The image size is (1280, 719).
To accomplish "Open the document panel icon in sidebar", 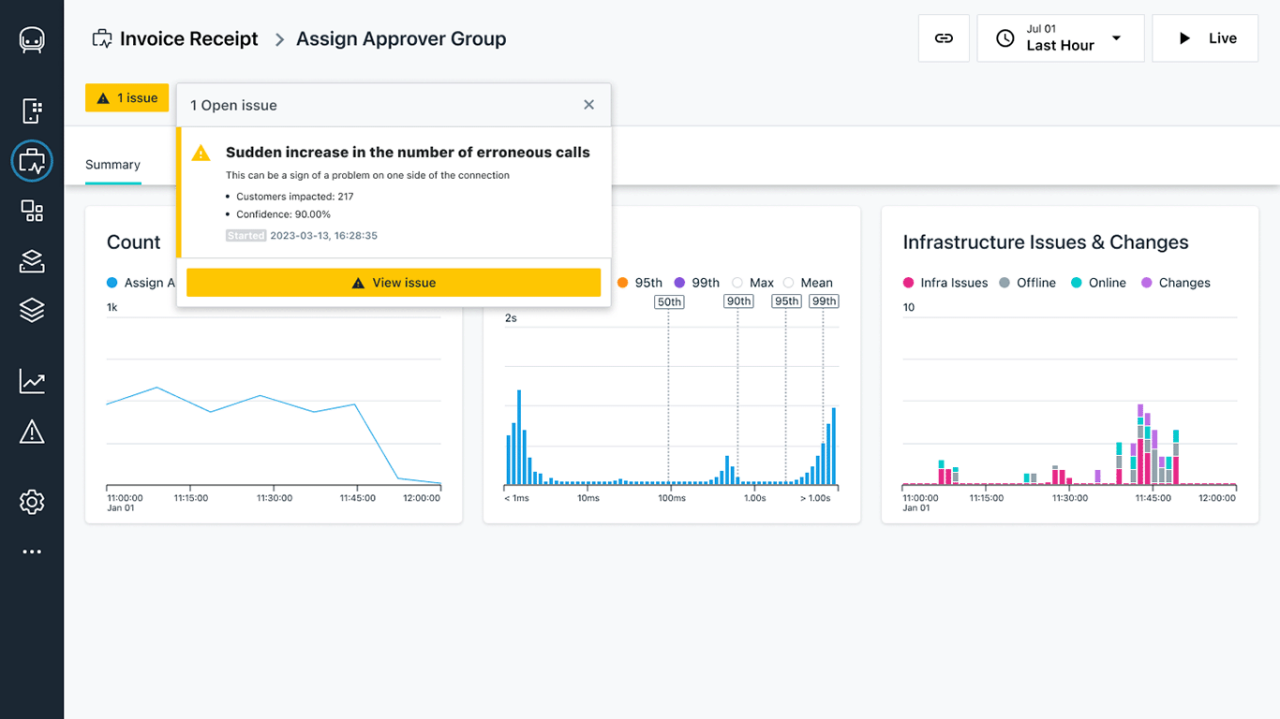I will (x=32, y=110).
